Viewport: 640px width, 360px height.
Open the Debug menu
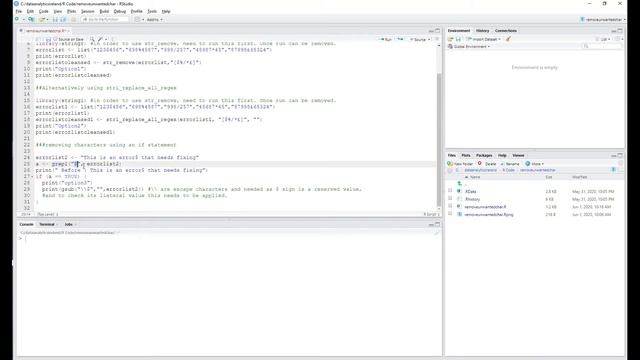click(120, 11)
